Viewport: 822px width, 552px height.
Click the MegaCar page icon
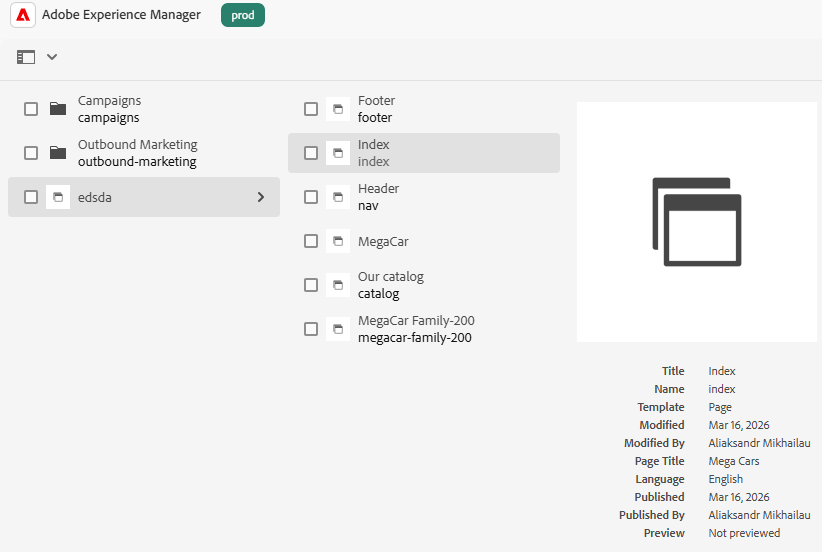click(338, 241)
